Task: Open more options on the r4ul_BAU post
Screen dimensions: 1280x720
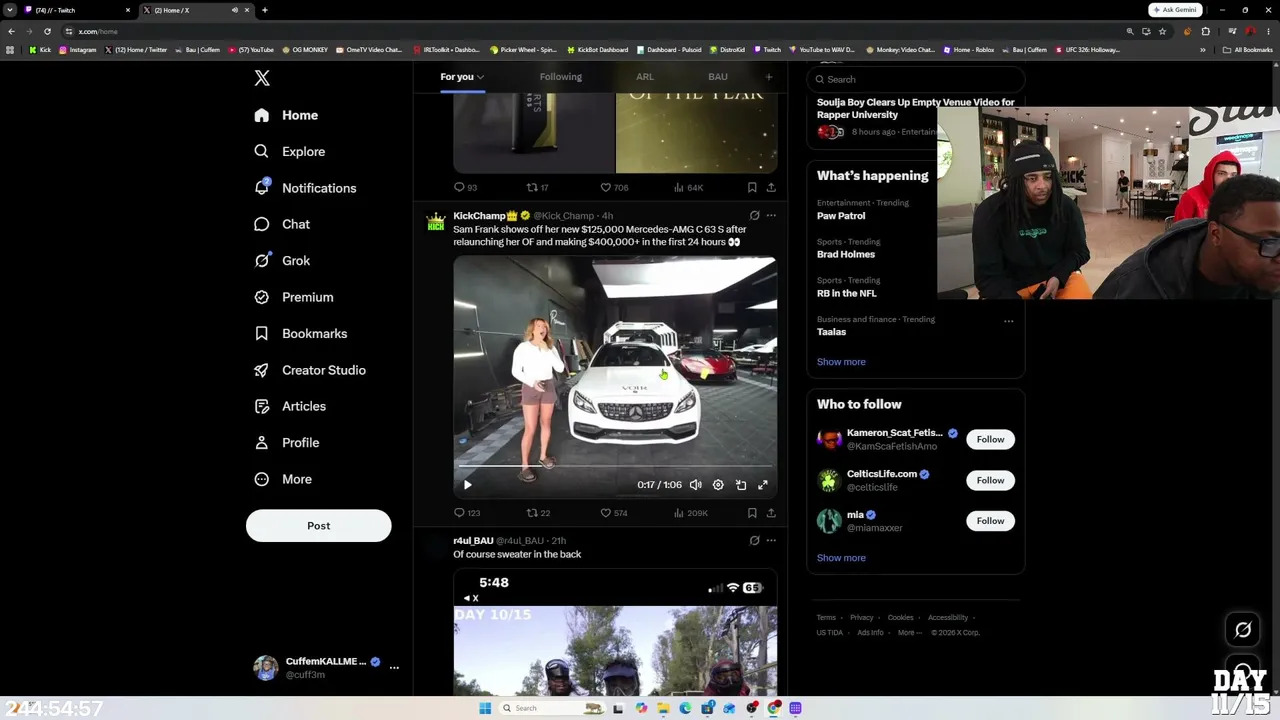Action: 771,540
